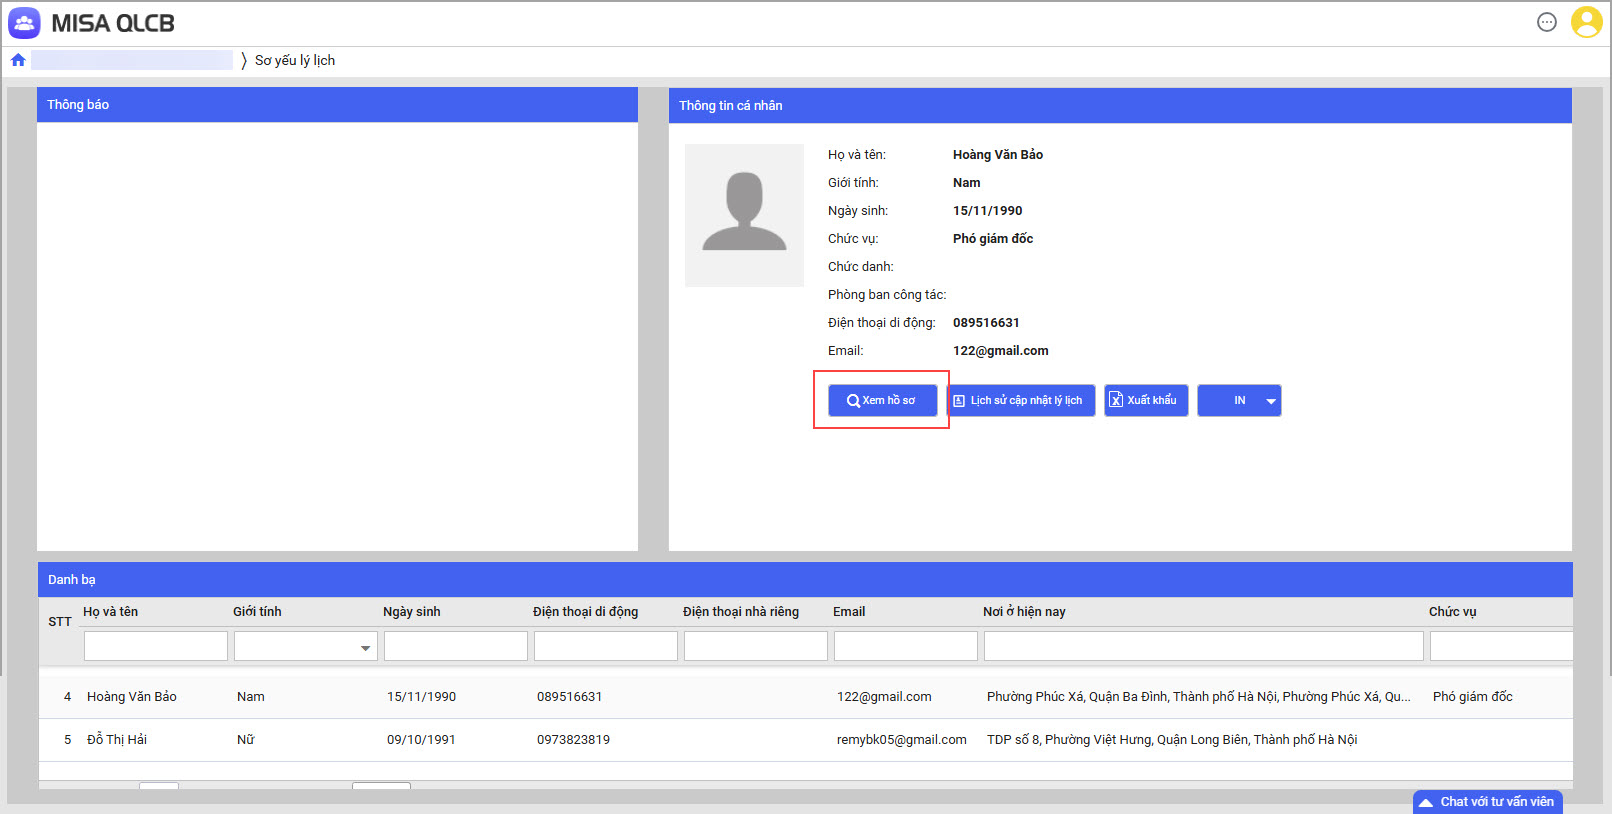The height and width of the screenshot is (814, 1612).
Task: Click the profile photo placeholder
Action: [x=744, y=215]
